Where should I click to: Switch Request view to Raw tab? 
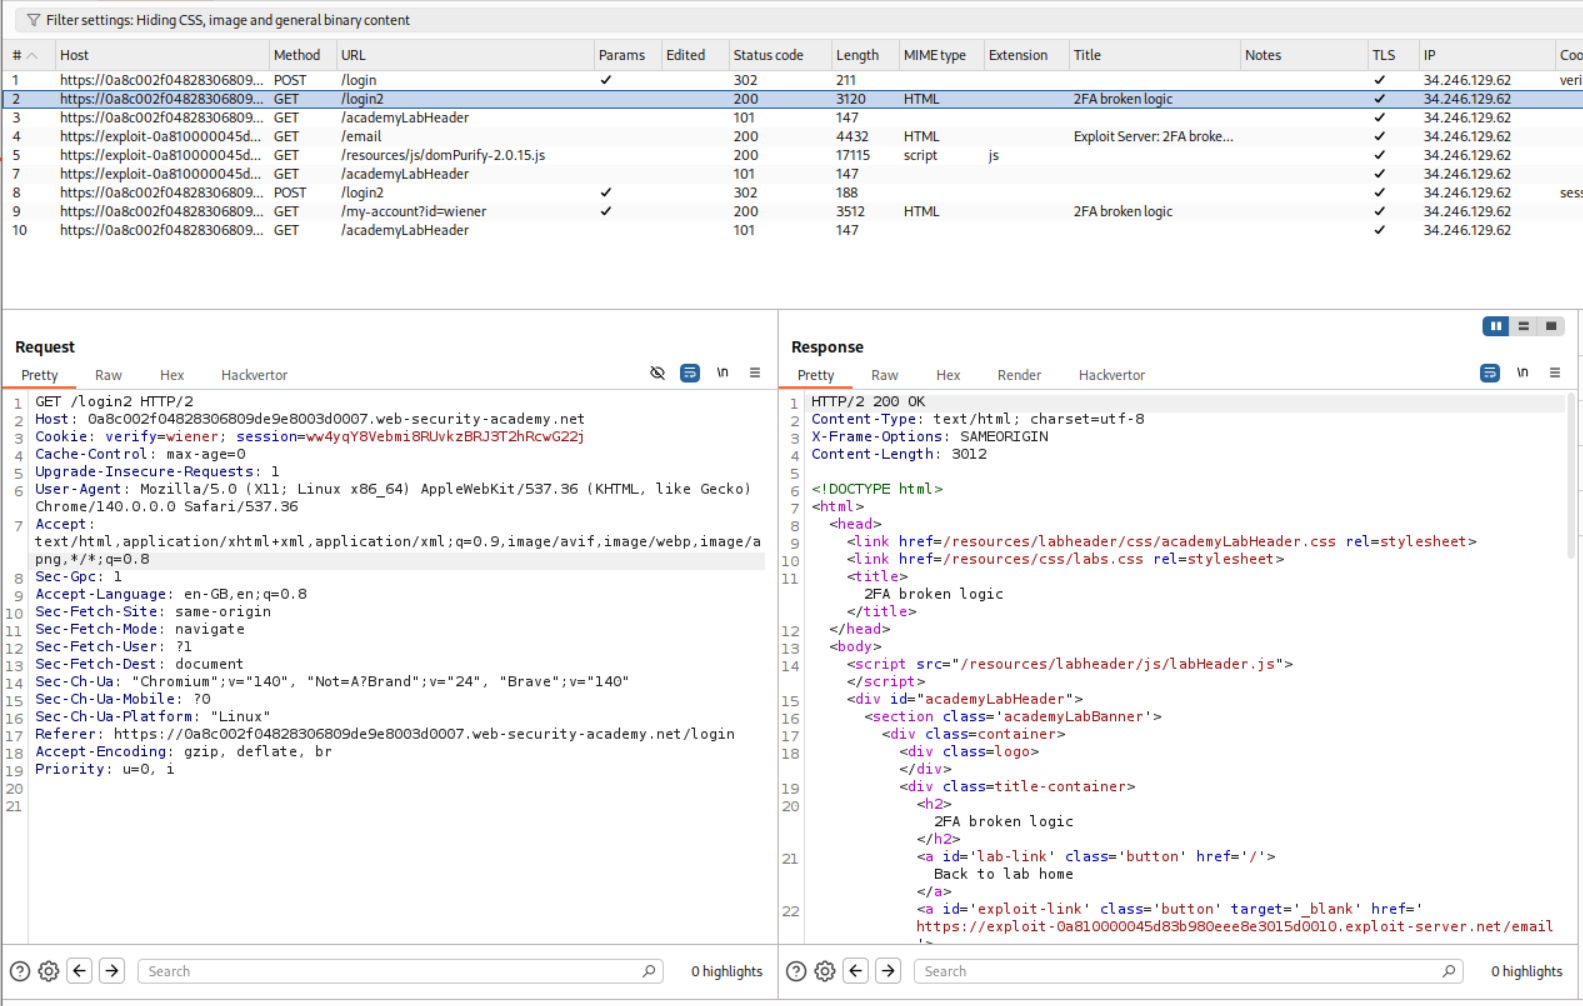(108, 375)
